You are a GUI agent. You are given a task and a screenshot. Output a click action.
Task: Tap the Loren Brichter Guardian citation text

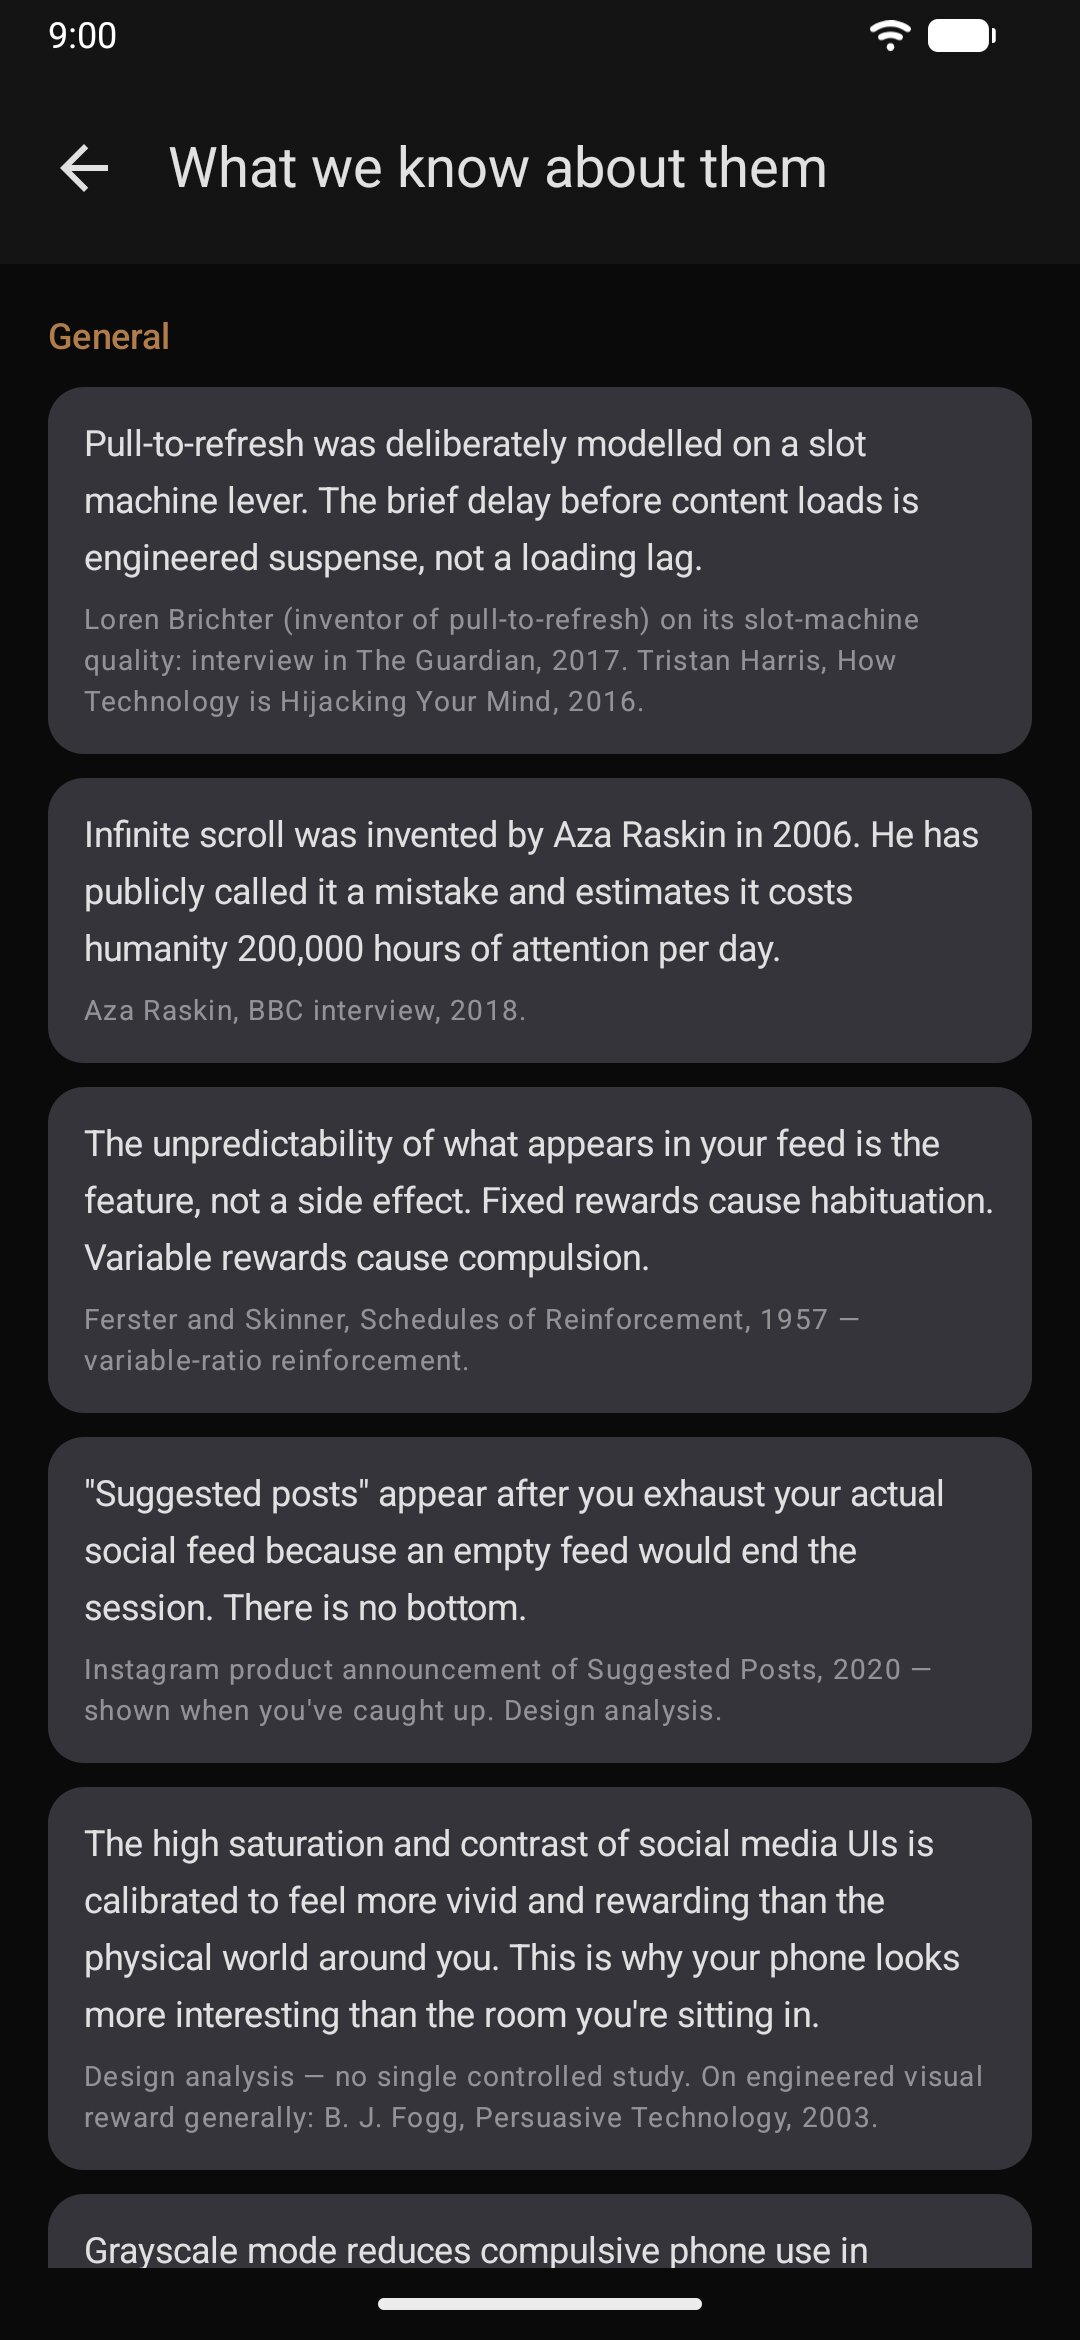501,660
